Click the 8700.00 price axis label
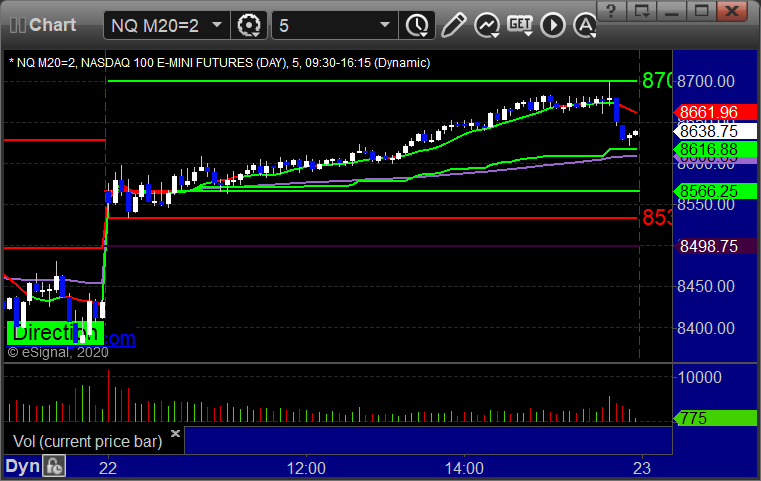This screenshot has width=761, height=481. (x=706, y=81)
